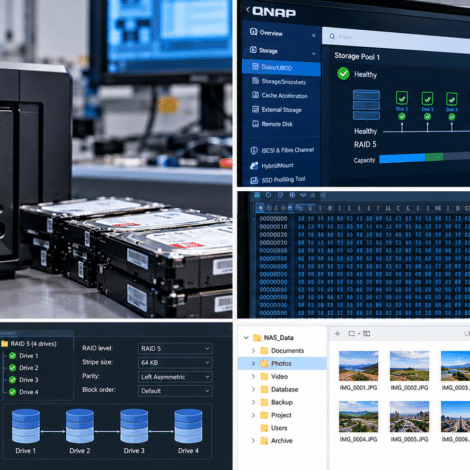The image size is (470, 470).
Task: Click offset row 00000020 in hex viewer
Action: coord(273,235)
